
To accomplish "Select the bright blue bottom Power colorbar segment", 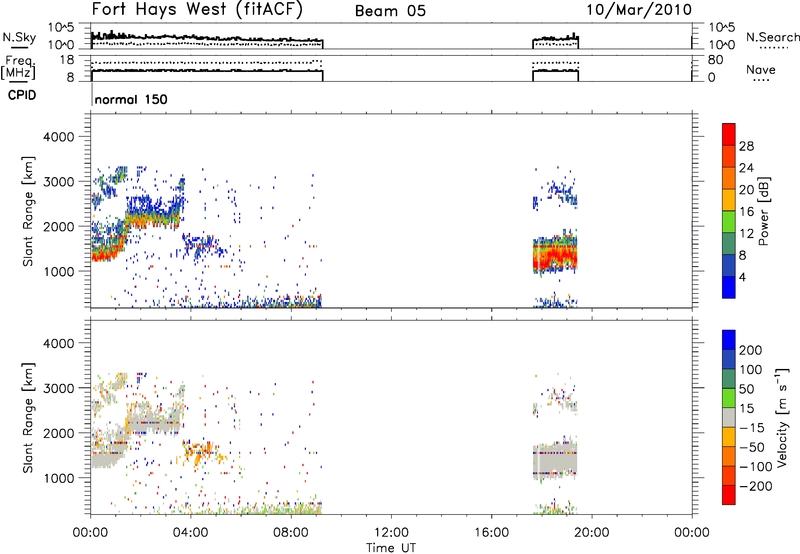I will pos(729,287).
